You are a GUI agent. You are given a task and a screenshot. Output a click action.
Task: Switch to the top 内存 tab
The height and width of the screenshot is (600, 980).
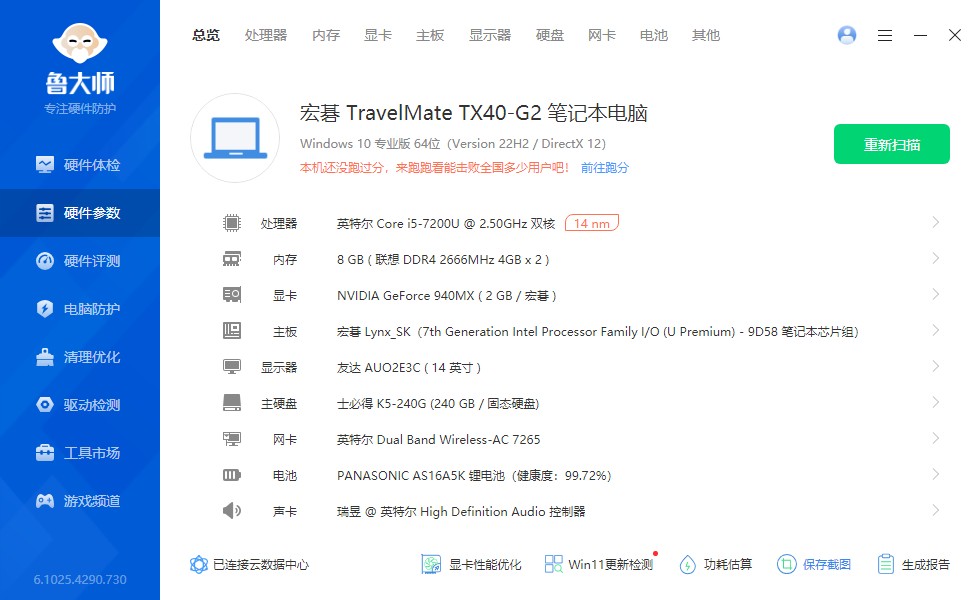pos(326,36)
